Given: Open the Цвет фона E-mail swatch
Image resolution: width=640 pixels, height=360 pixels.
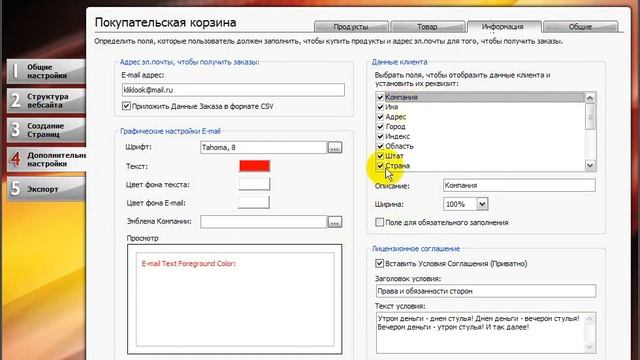Looking at the screenshot, I should point(254,202).
